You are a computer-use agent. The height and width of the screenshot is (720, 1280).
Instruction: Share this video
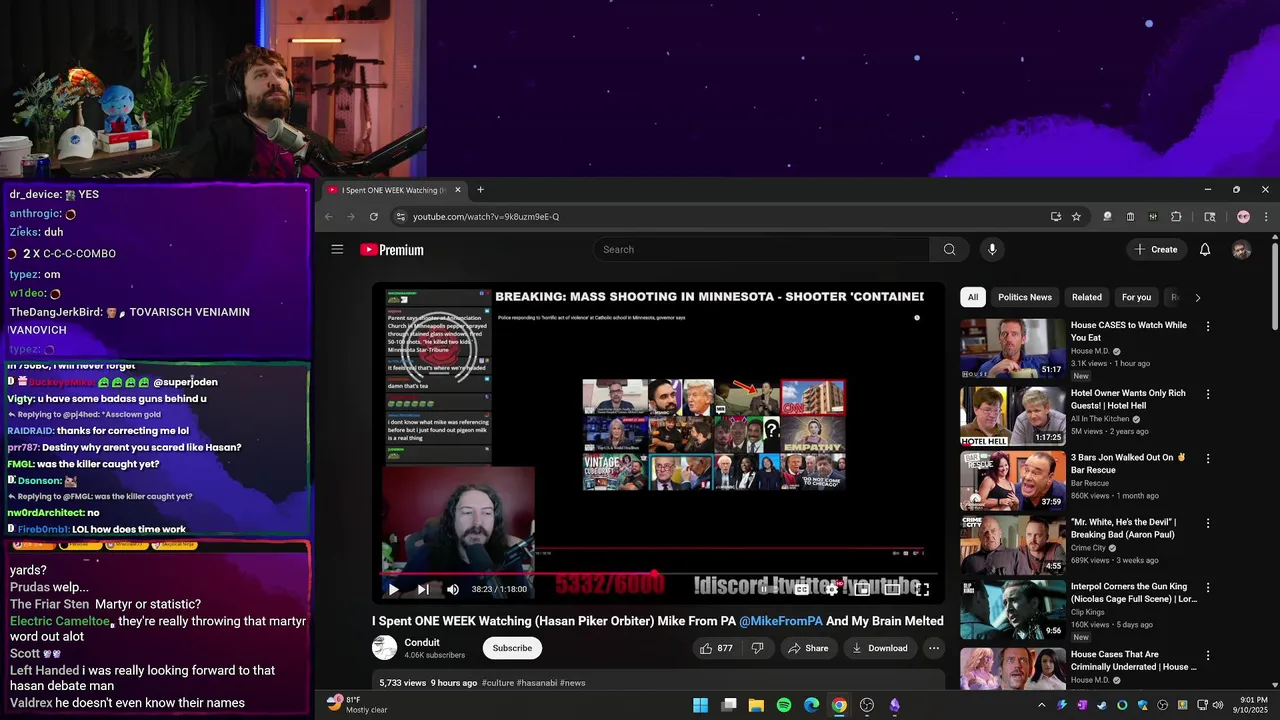(808, 648)
